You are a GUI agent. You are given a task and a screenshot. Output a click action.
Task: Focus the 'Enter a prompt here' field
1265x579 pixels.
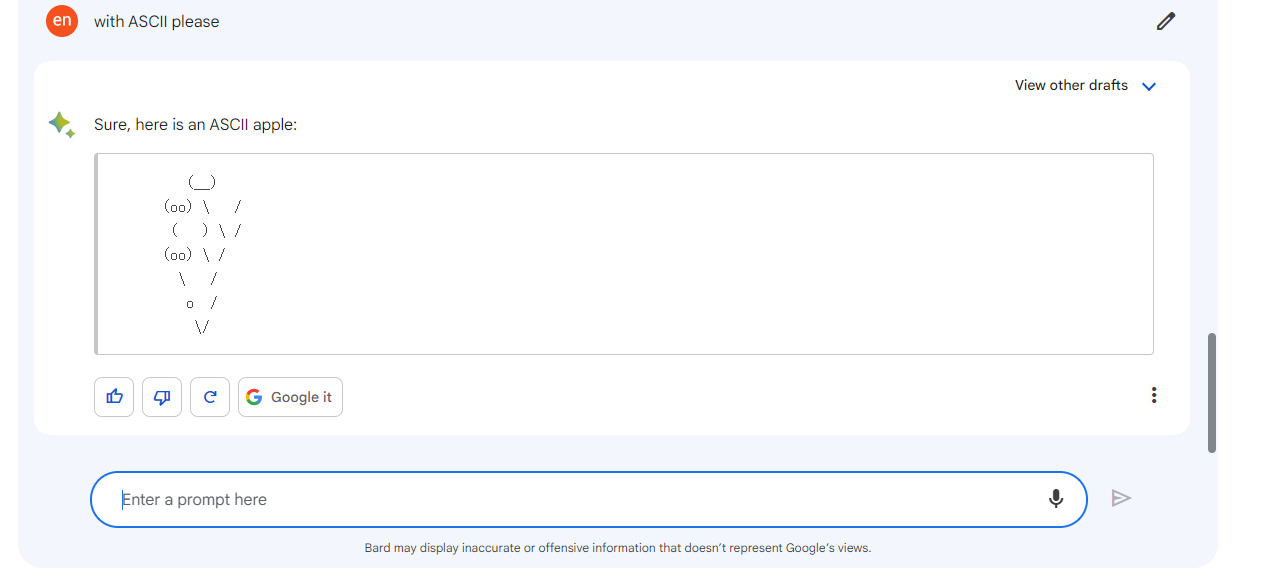coord(570,499)
